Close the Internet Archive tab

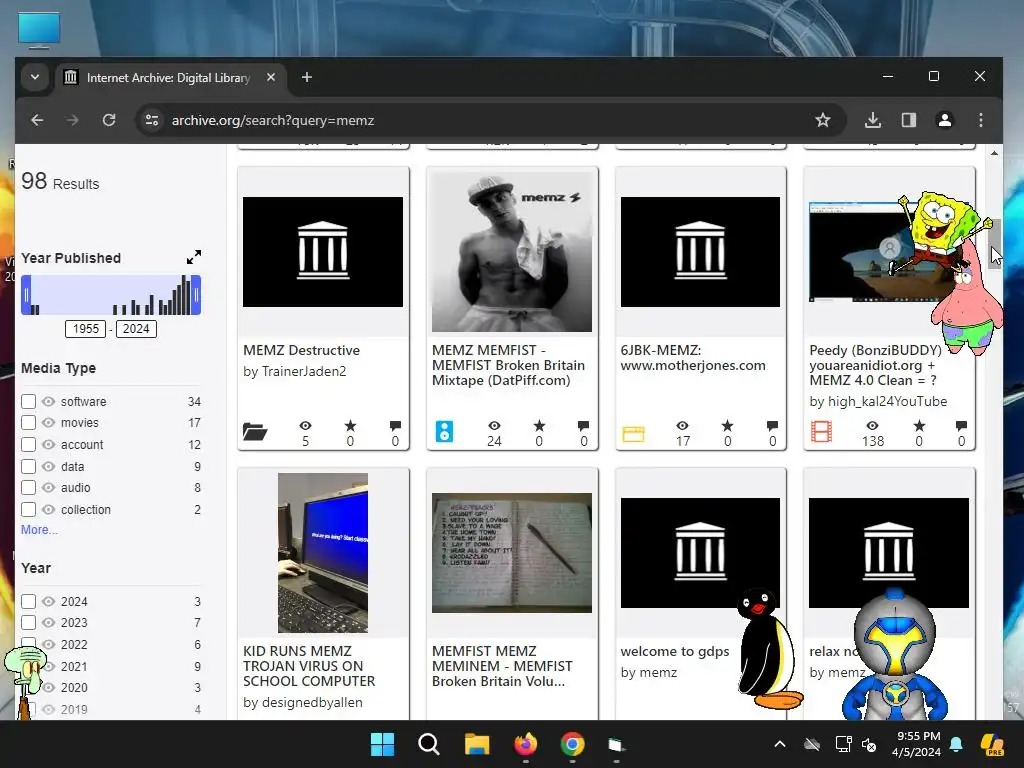click(x=271, y=77)
